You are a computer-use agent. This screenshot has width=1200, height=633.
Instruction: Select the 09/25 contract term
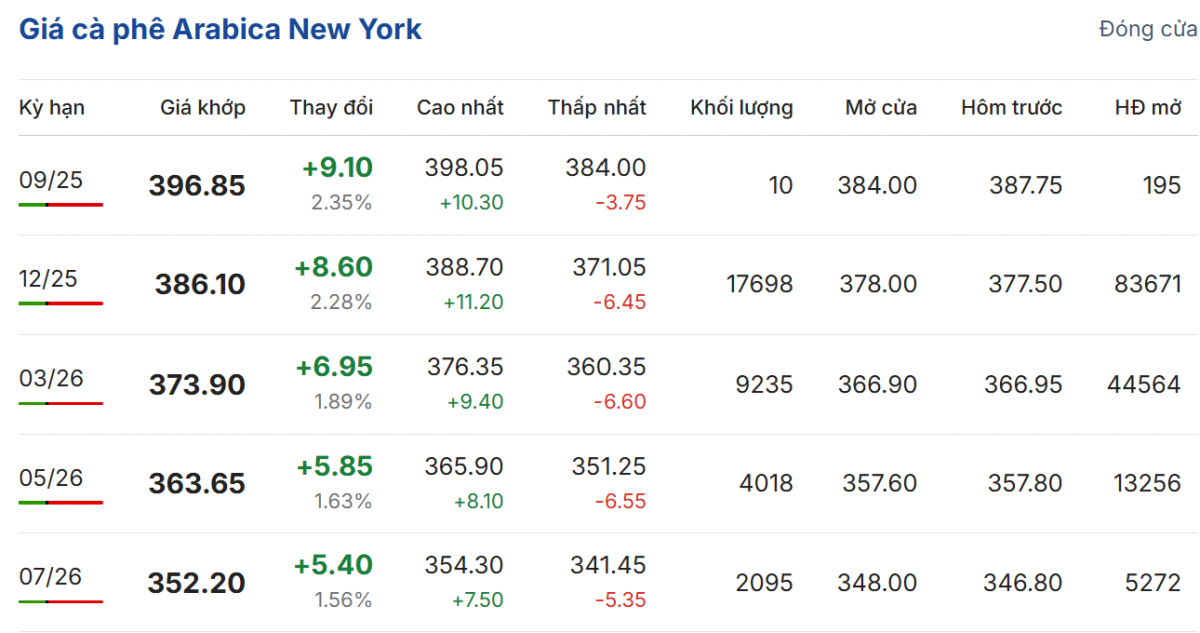pyautogui.click(x=51, y=180)
